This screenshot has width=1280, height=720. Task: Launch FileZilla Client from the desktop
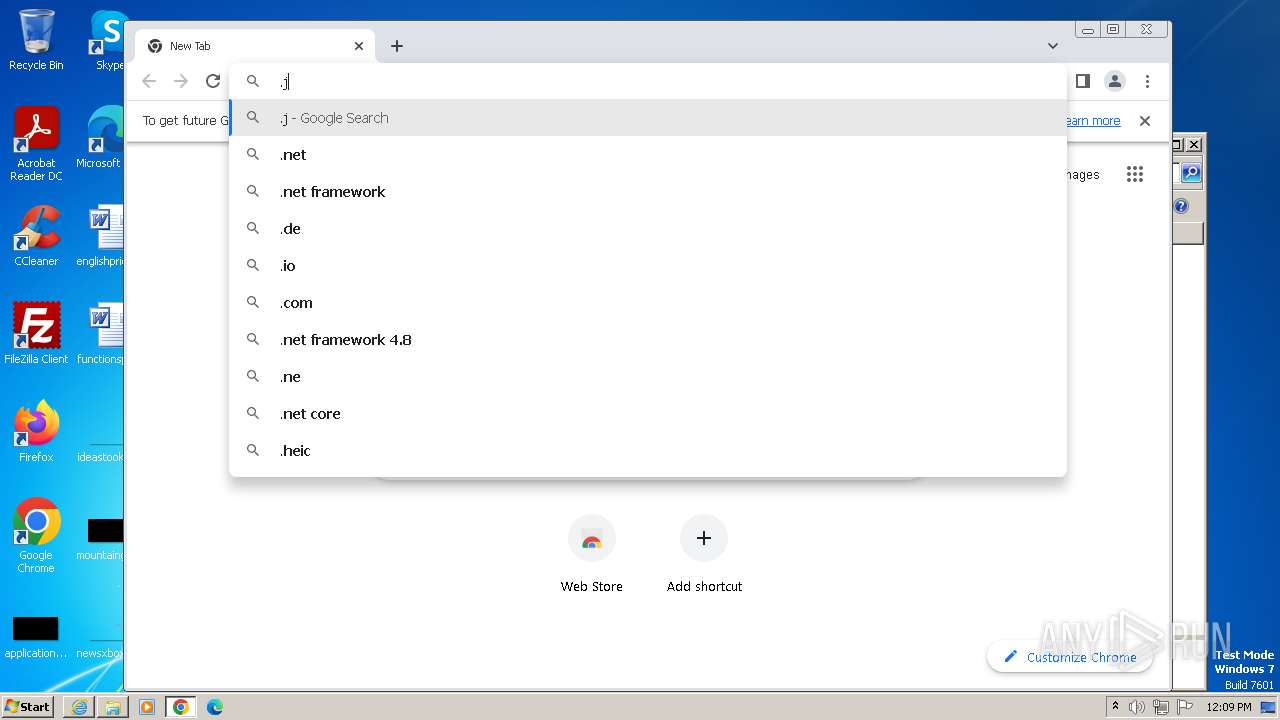click(x=36, y=333)
